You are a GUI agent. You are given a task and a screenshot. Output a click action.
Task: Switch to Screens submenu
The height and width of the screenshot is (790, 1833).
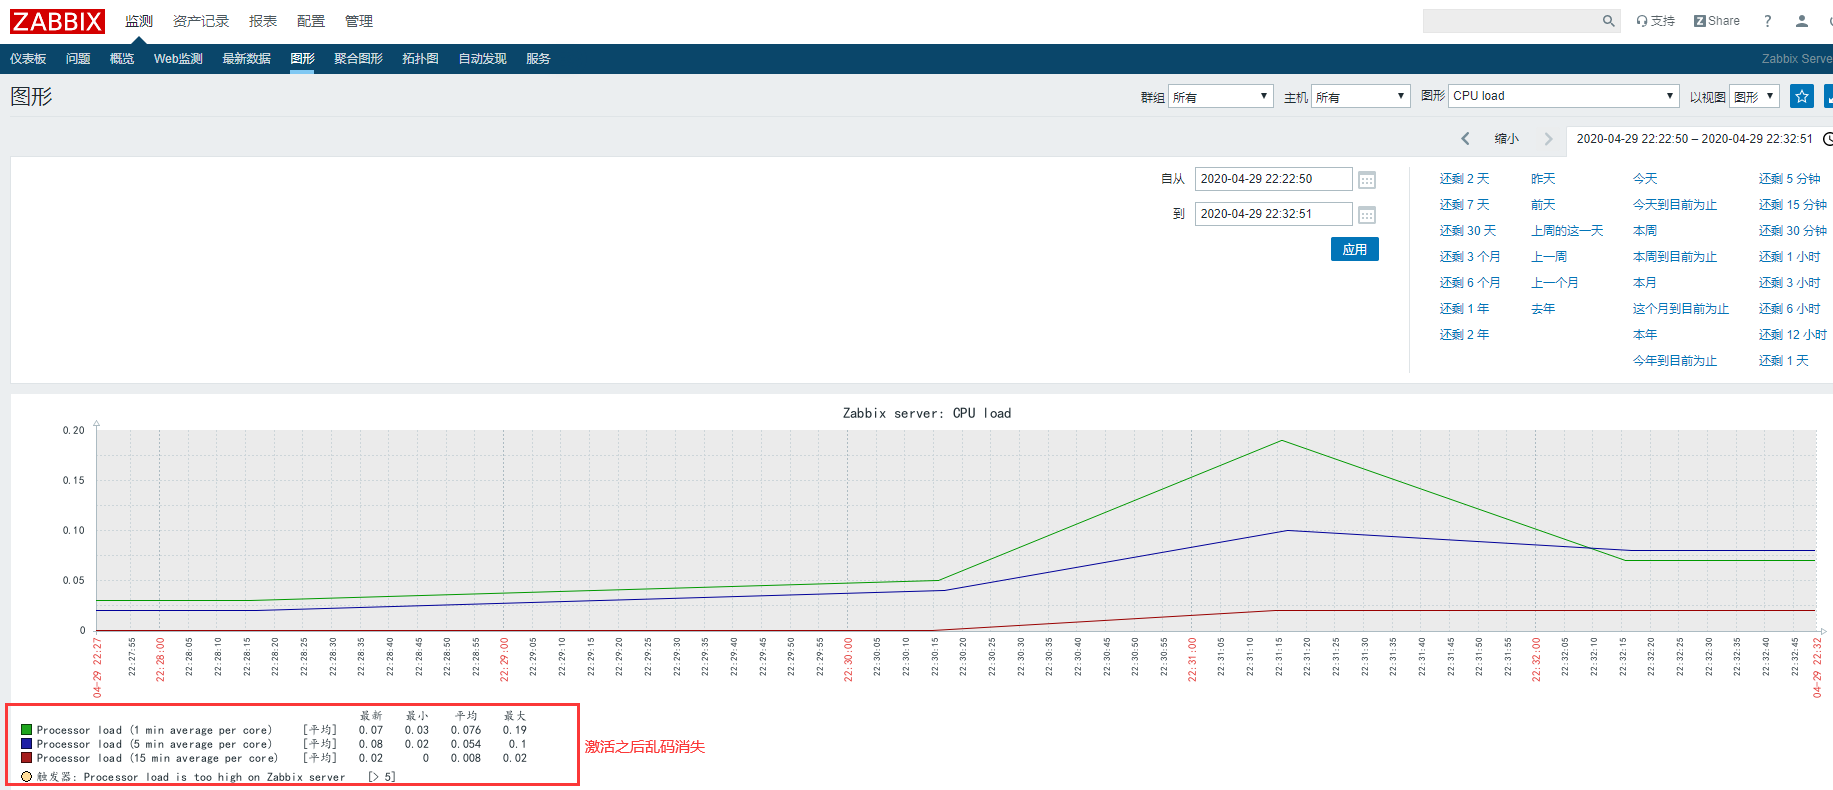[358, 59]
